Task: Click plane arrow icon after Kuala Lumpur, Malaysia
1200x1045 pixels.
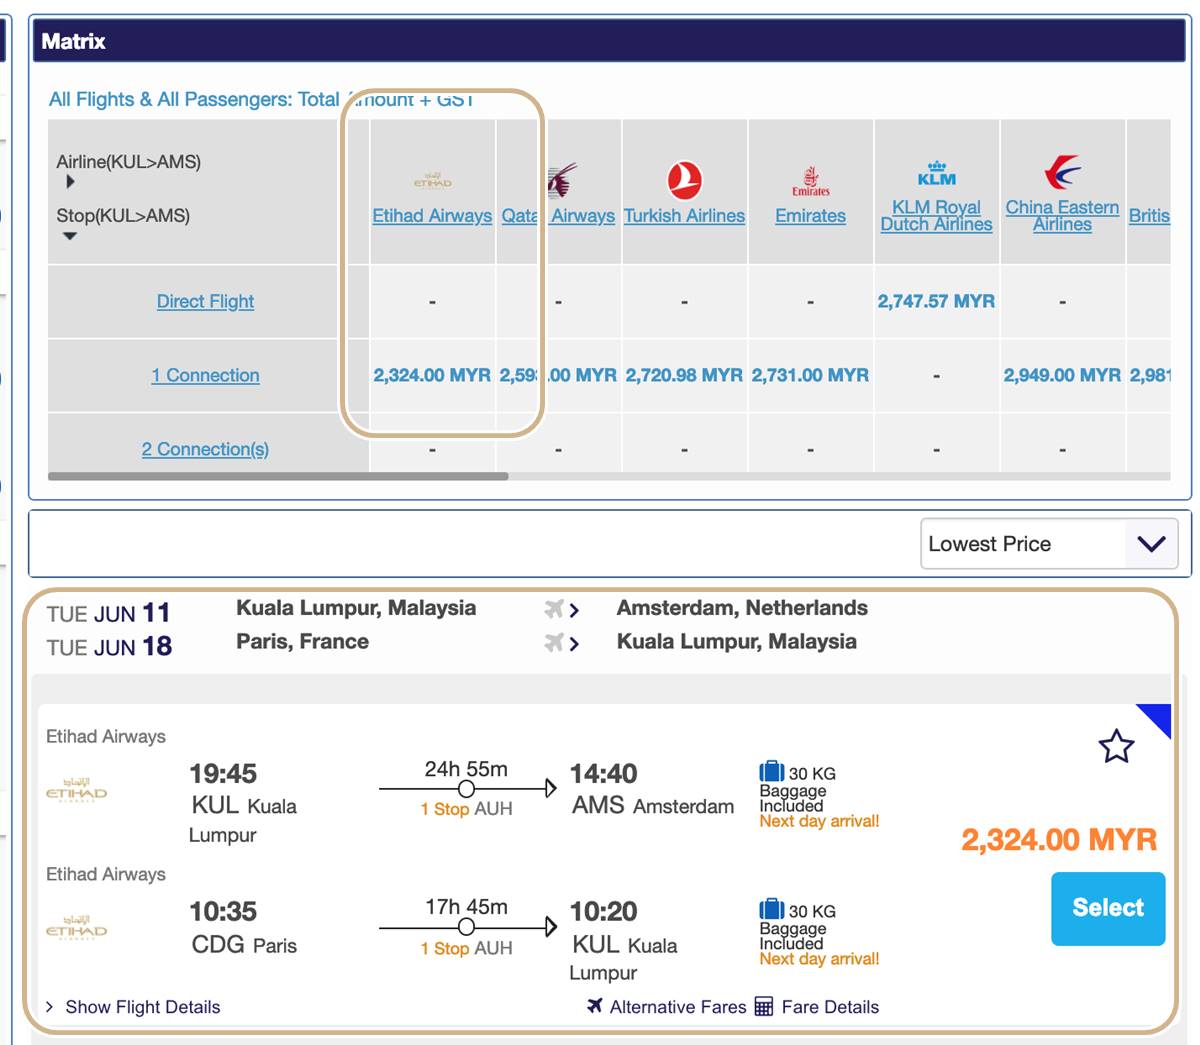Action: tap(562, 609)
